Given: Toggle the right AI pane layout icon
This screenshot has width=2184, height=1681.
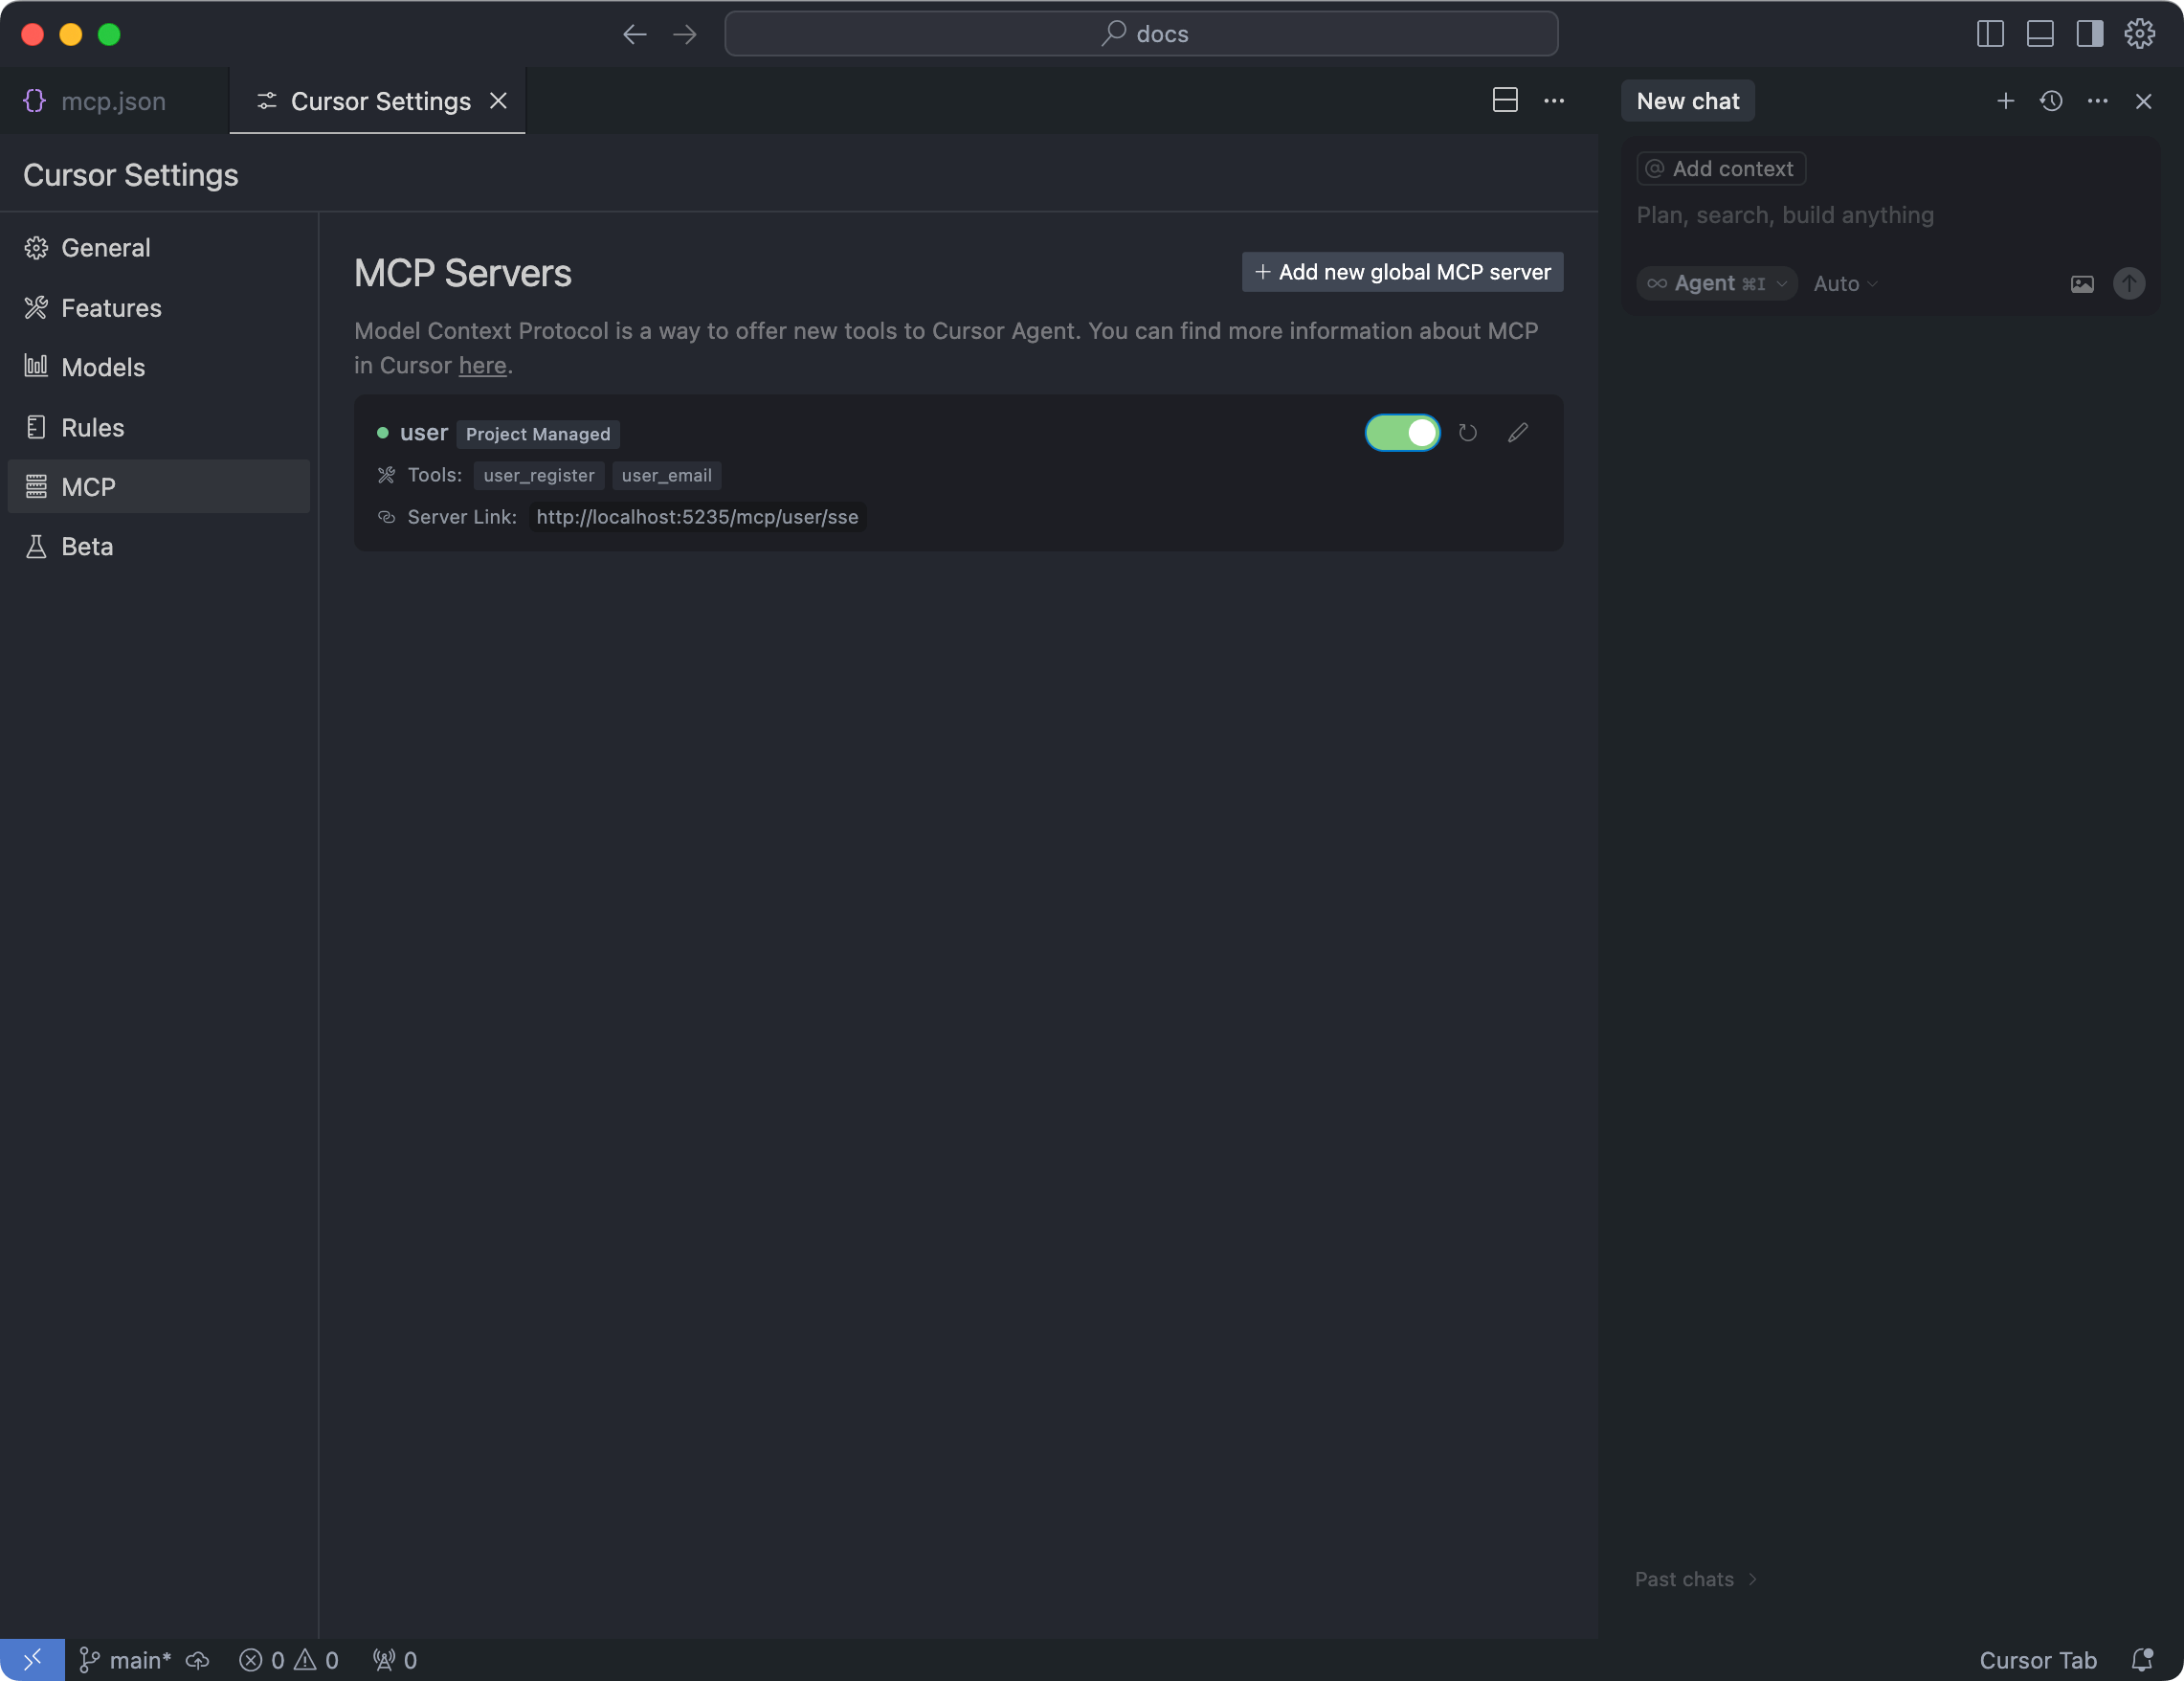Looking at the screenshot, I should click(x=2090, y=34).
